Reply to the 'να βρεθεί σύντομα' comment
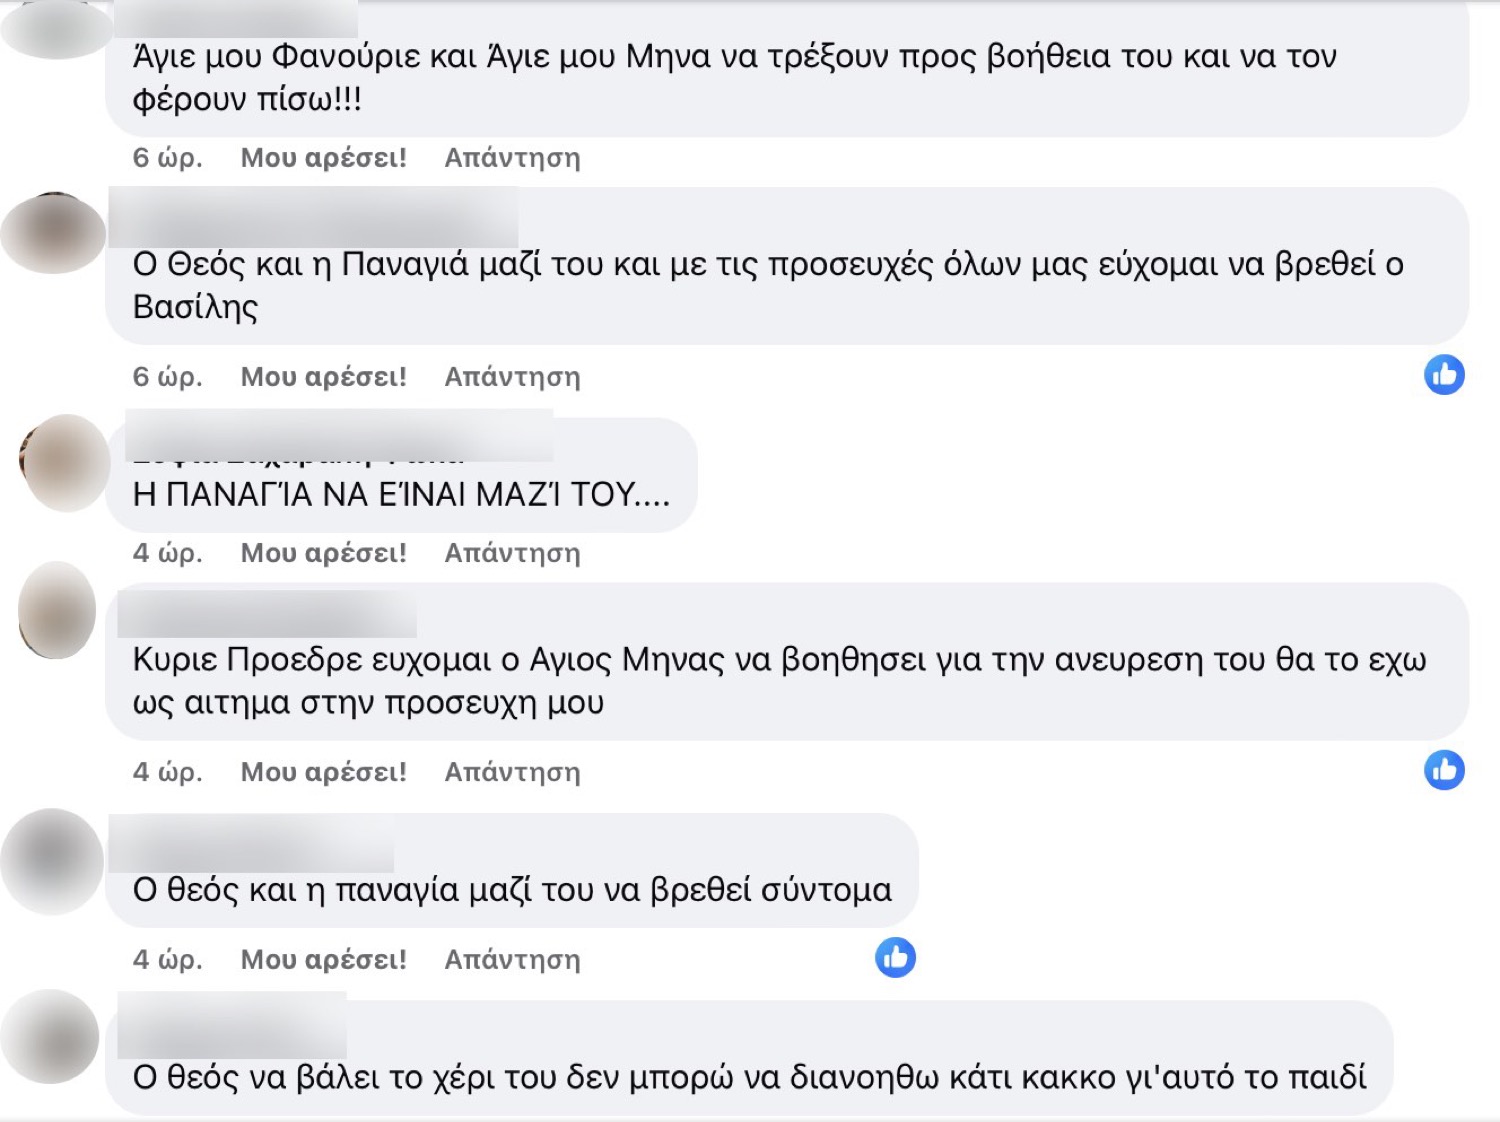Screen dimensions: 1500x1122 pos(512,960)
